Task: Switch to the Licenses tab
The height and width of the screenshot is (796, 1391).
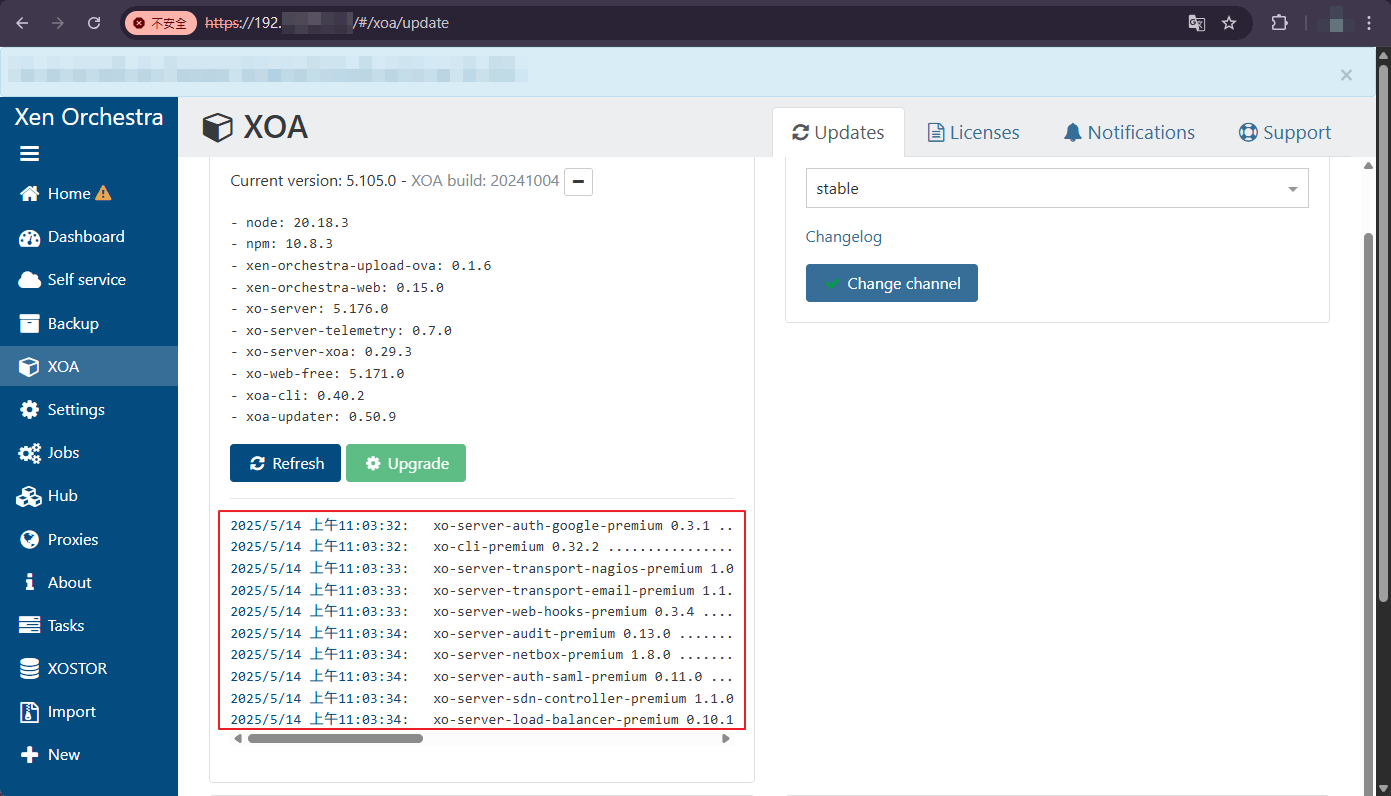Action: point(973,133)
